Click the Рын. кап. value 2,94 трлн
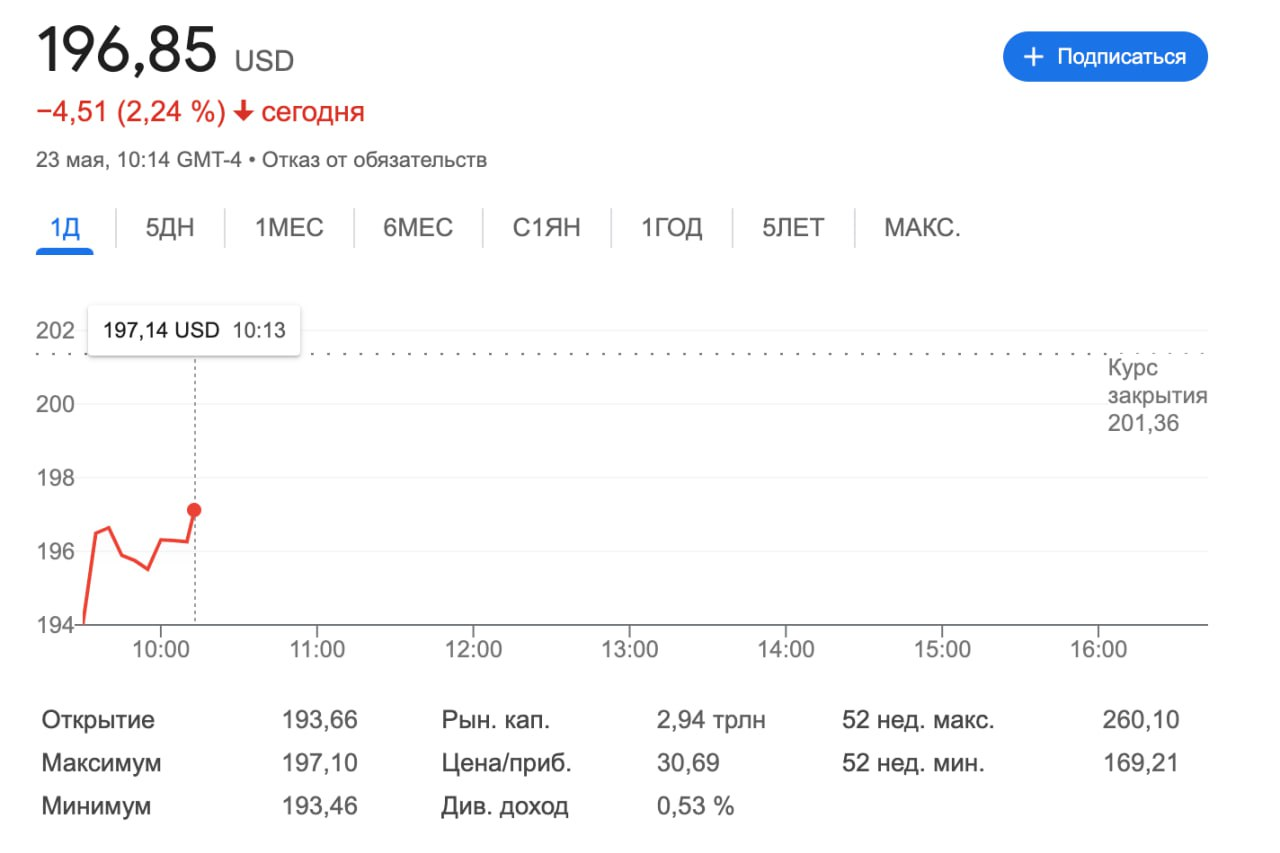This screenshot has height=853, width=1280. click(711, 720)
